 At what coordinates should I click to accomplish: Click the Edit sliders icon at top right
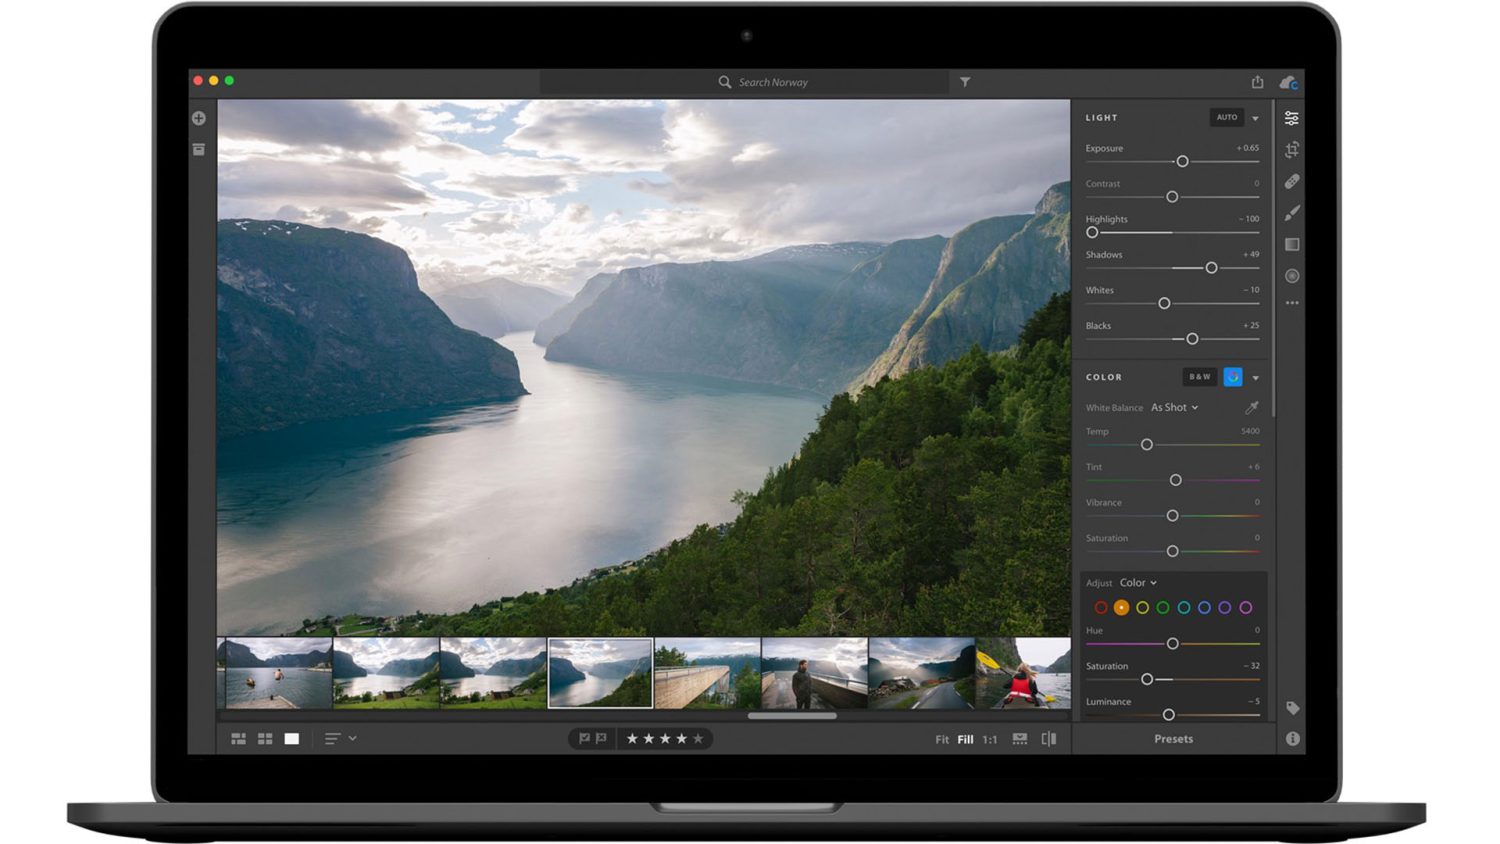(x=1292, y=117)
